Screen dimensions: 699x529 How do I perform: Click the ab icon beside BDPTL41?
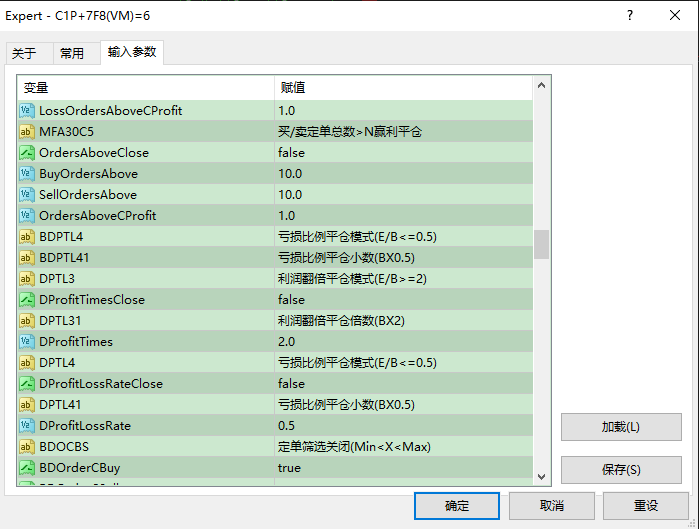point(27,258)
